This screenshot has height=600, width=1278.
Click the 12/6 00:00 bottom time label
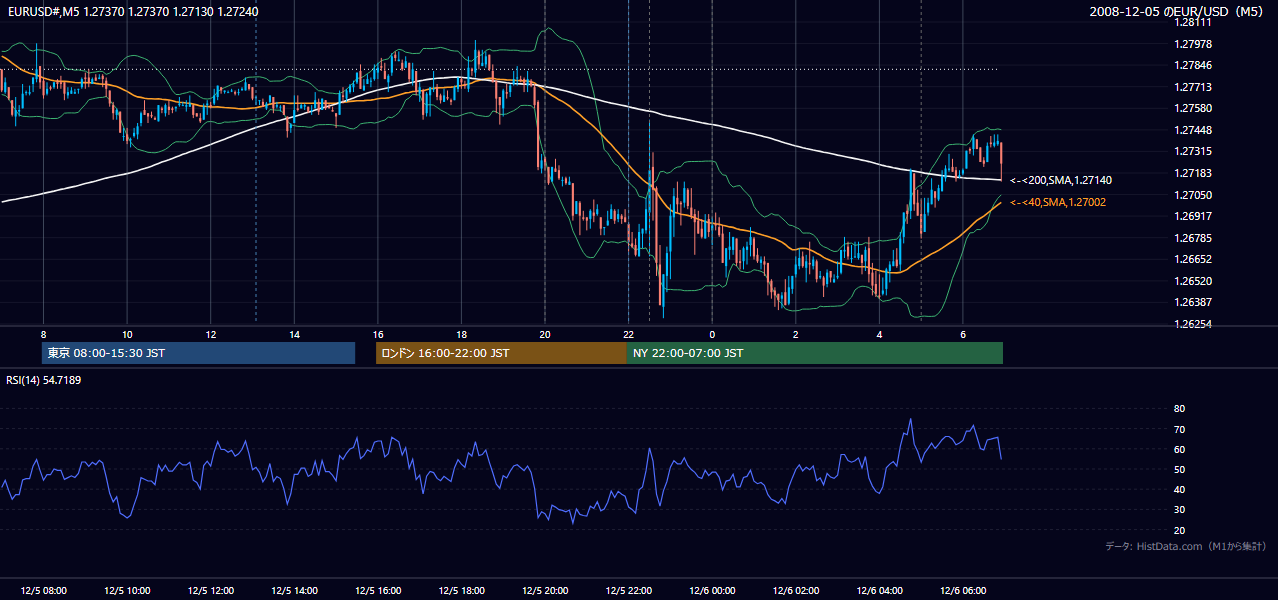(712, 591)
